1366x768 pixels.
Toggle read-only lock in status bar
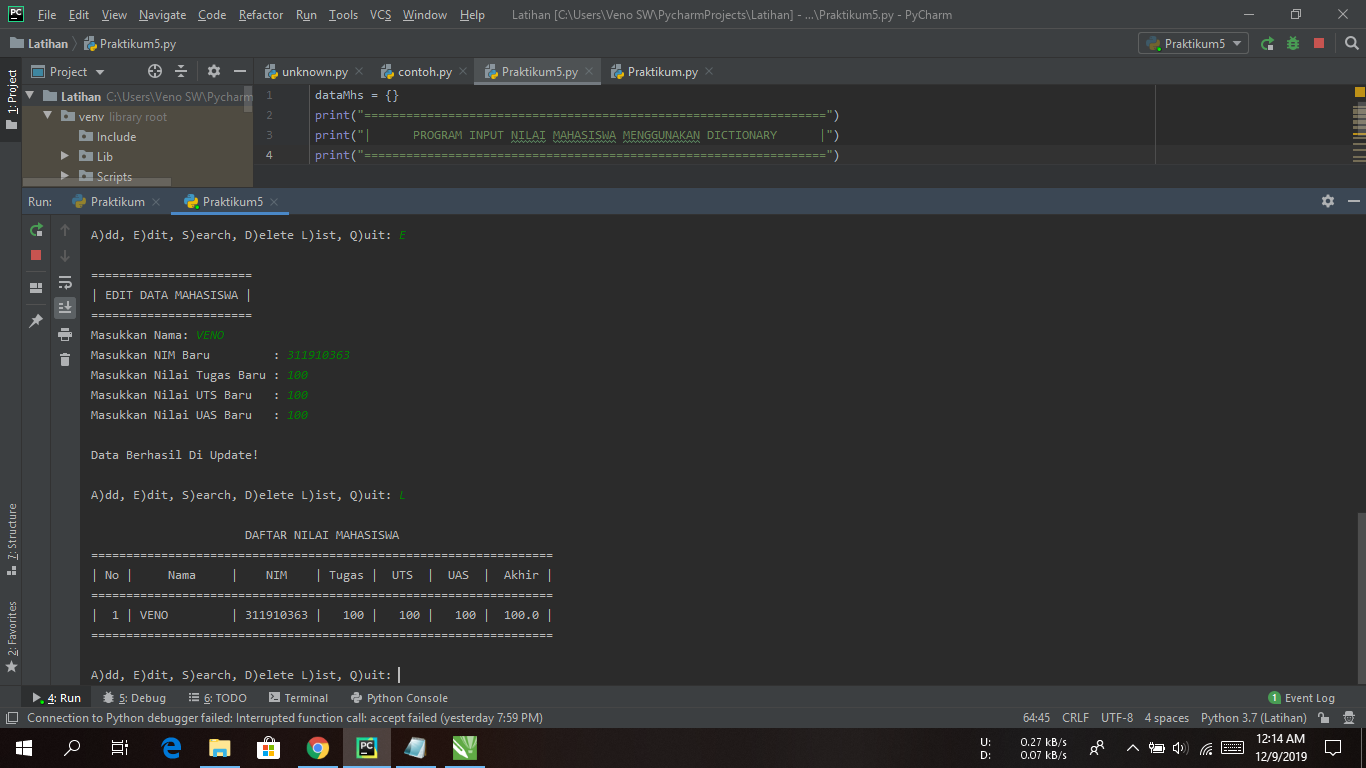click(x=1324, y=718)
